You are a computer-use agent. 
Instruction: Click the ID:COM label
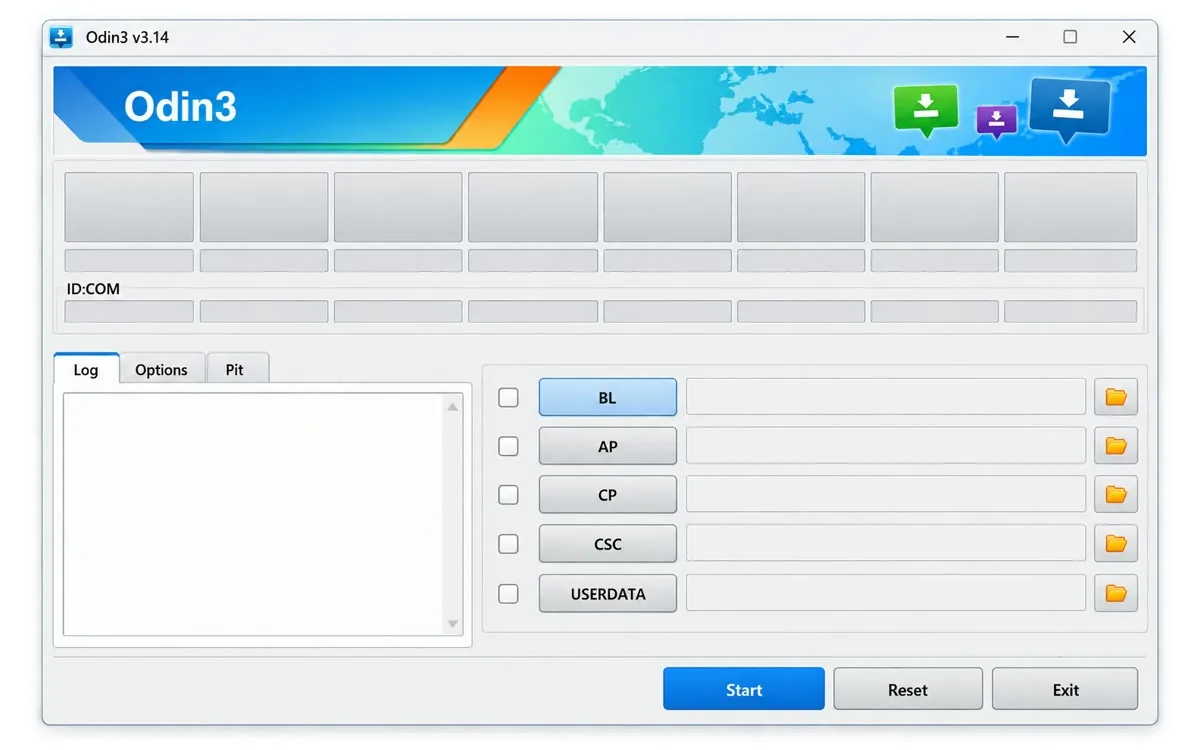pos(93,289)
